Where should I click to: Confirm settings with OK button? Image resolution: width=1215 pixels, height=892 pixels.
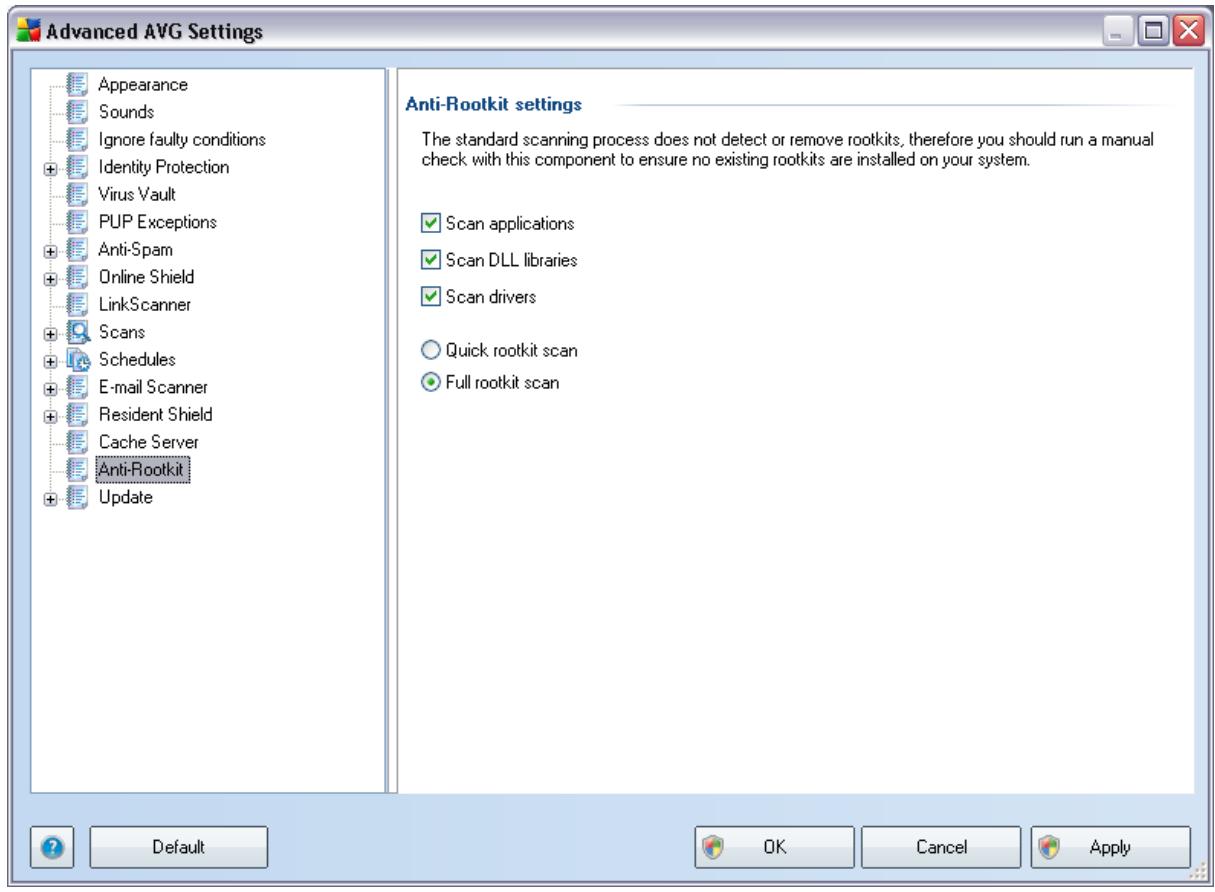click(774, 847)
